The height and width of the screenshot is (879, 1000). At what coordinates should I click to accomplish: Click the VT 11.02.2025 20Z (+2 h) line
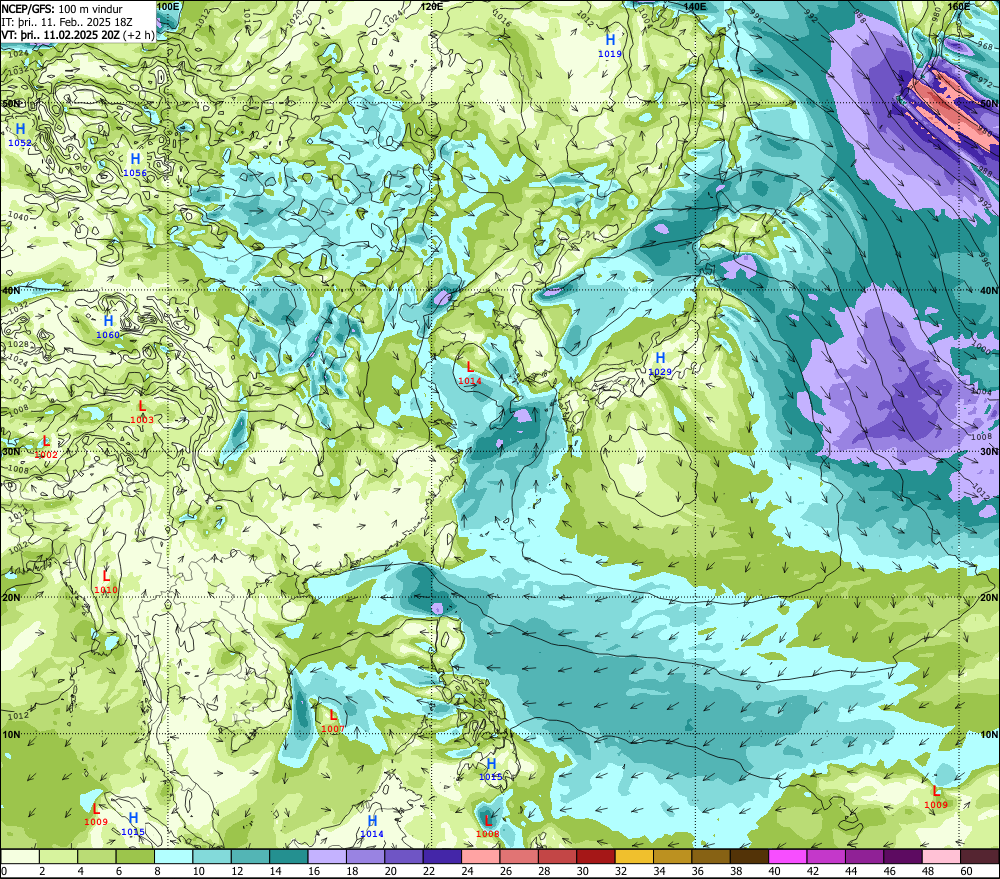point(78,34)
